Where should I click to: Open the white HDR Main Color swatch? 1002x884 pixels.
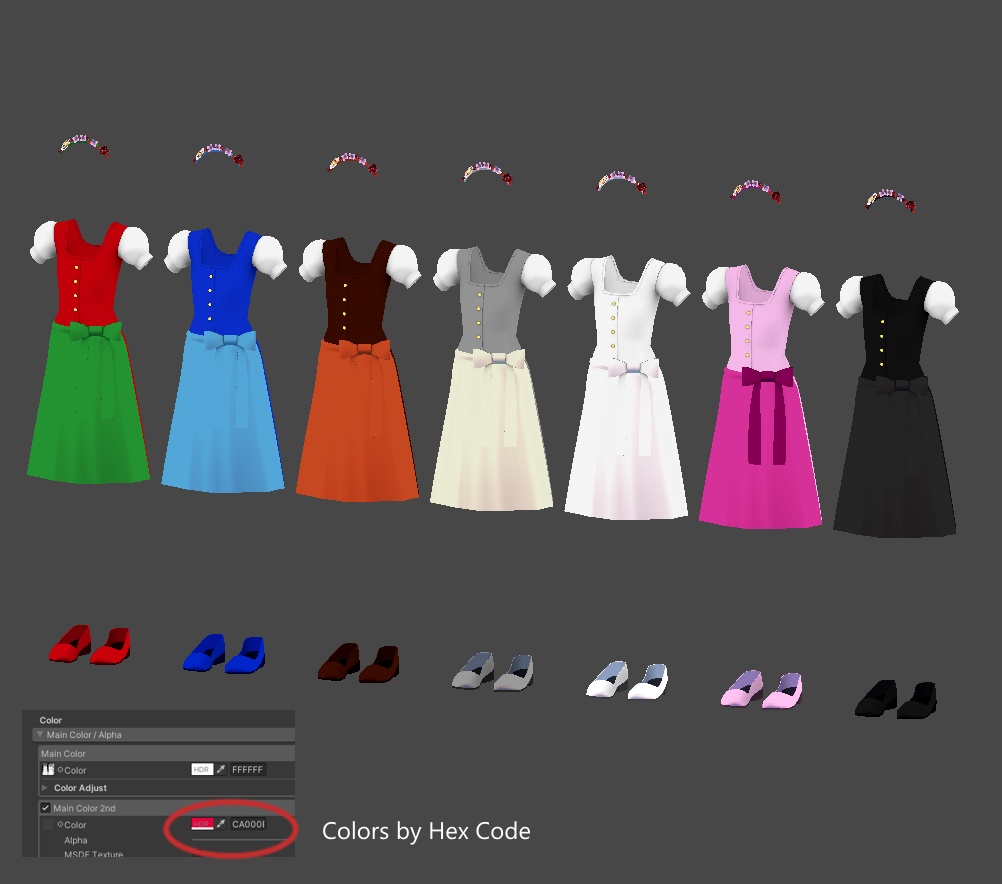[202, 770]
